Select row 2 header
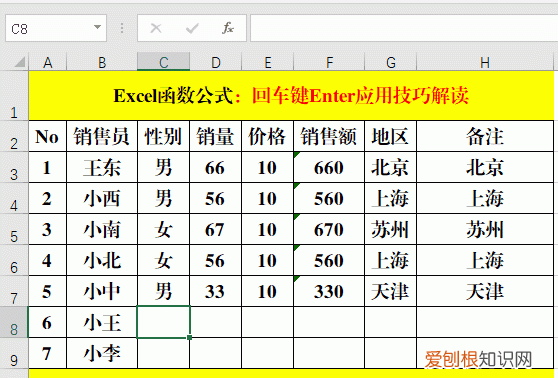Image resolution: width=558 pixels, height=378 pixels. coord(14,136)
